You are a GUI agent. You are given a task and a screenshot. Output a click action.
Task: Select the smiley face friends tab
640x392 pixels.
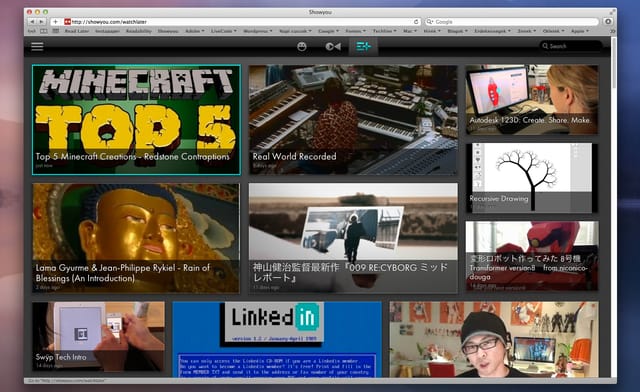pyautogui.click(x=302, y=47)
